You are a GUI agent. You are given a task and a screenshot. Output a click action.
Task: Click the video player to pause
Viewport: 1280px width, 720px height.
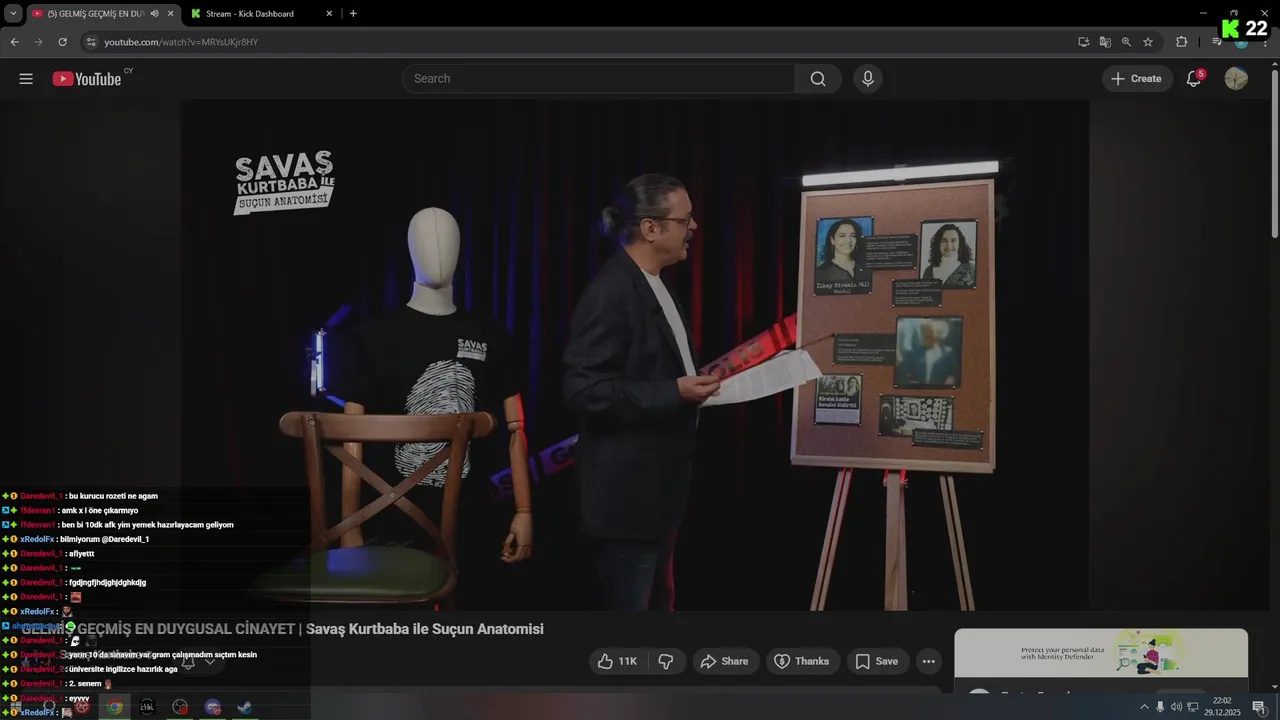pyautogui.click(x=634, y=355)
